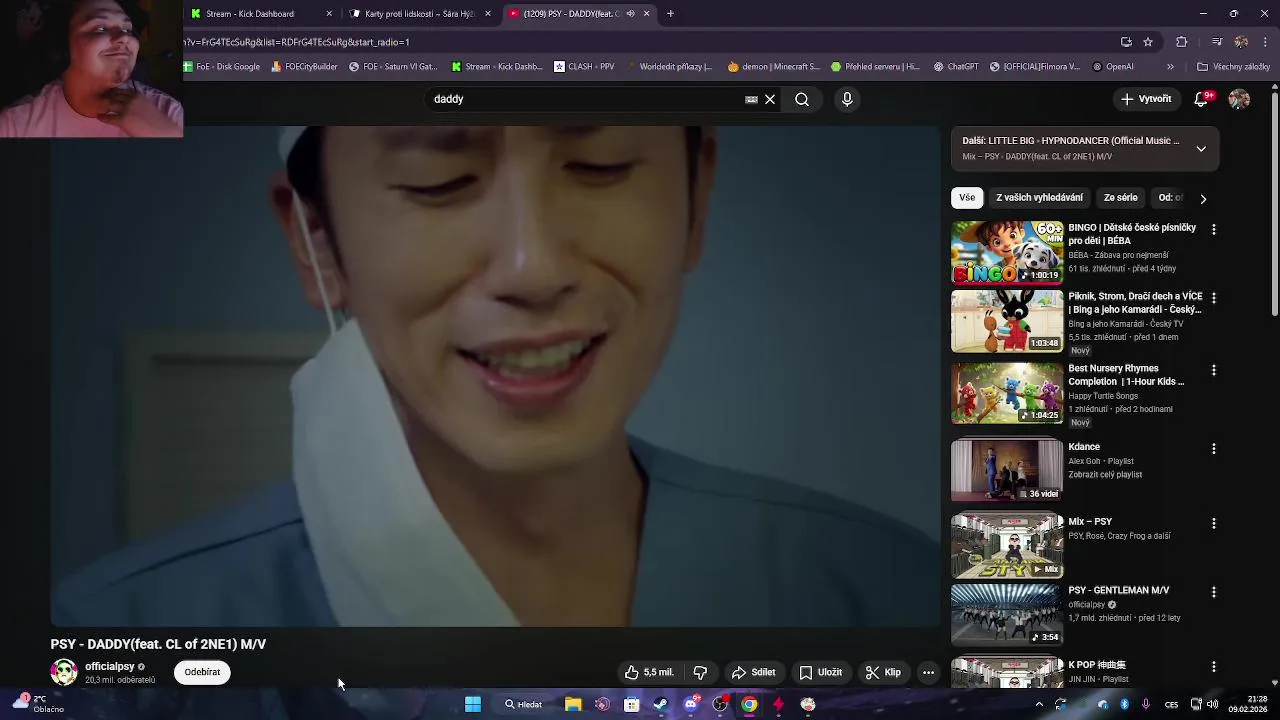Select the Vše filter chip

coord(967,198)
